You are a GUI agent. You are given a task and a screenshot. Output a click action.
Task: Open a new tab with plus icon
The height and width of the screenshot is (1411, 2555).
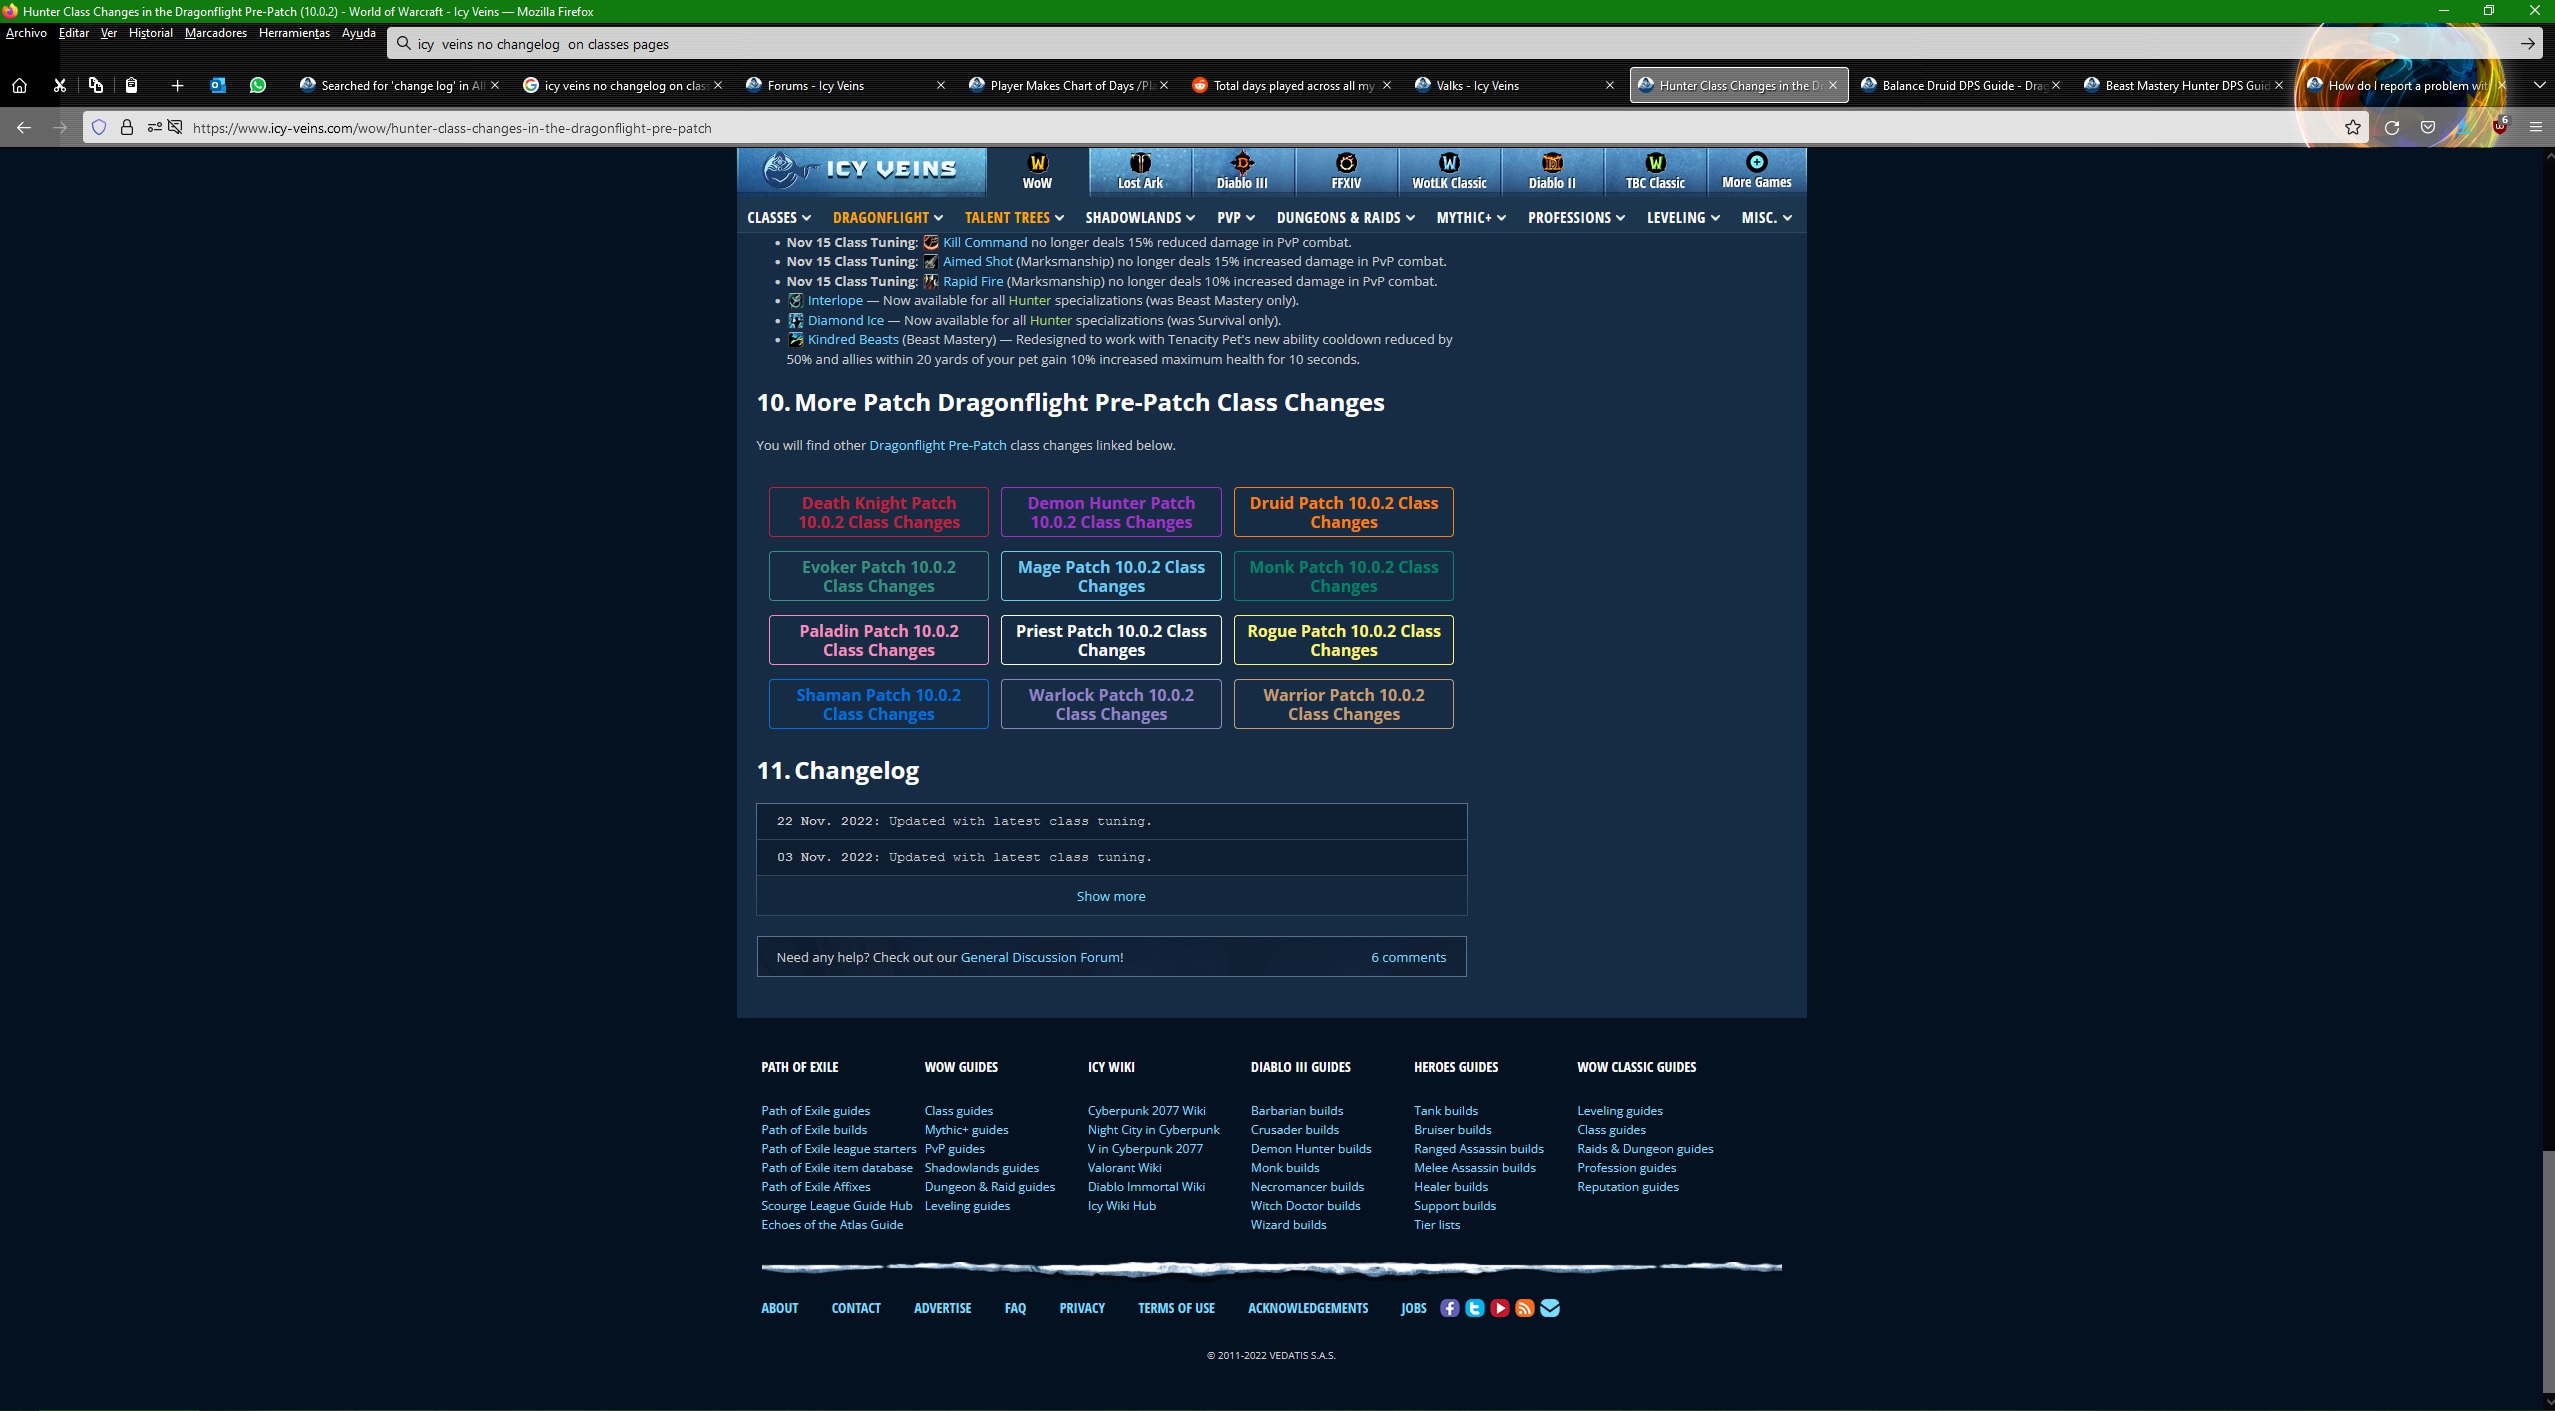pos(177,85)
